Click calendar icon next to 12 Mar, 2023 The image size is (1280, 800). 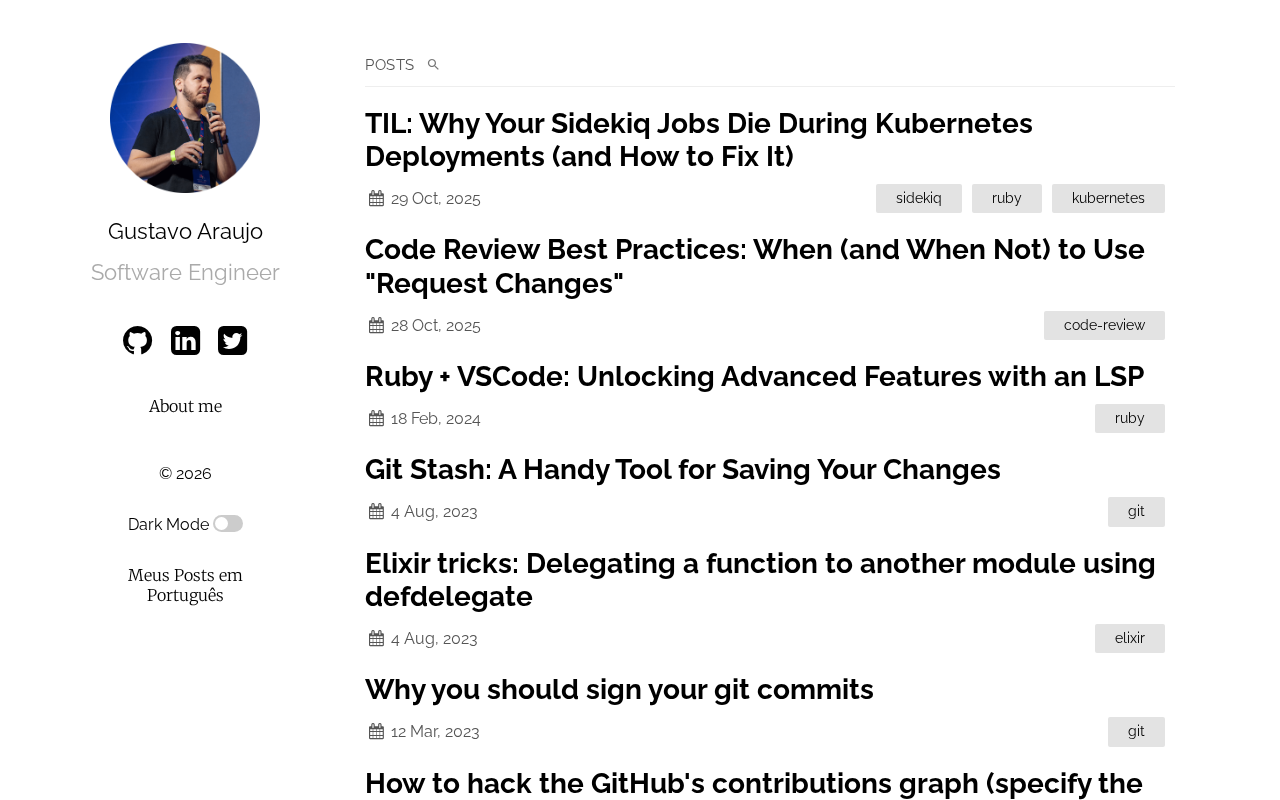click(377, 731)
